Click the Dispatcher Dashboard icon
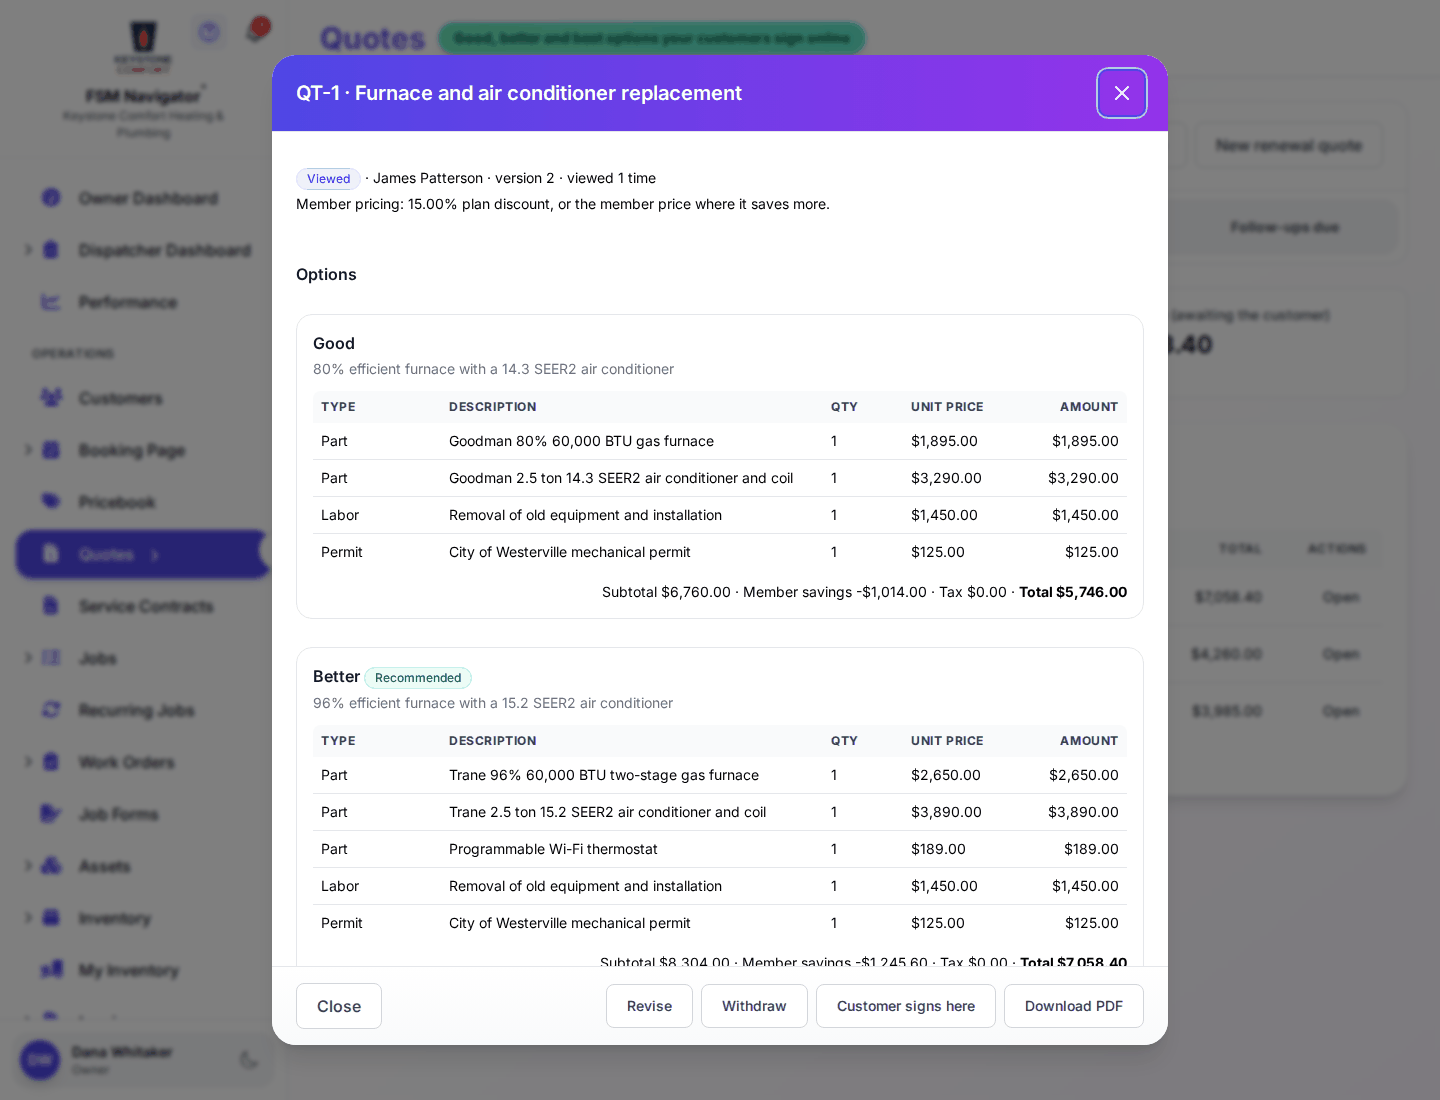1440x1100 pixels. tap(51, 250)
